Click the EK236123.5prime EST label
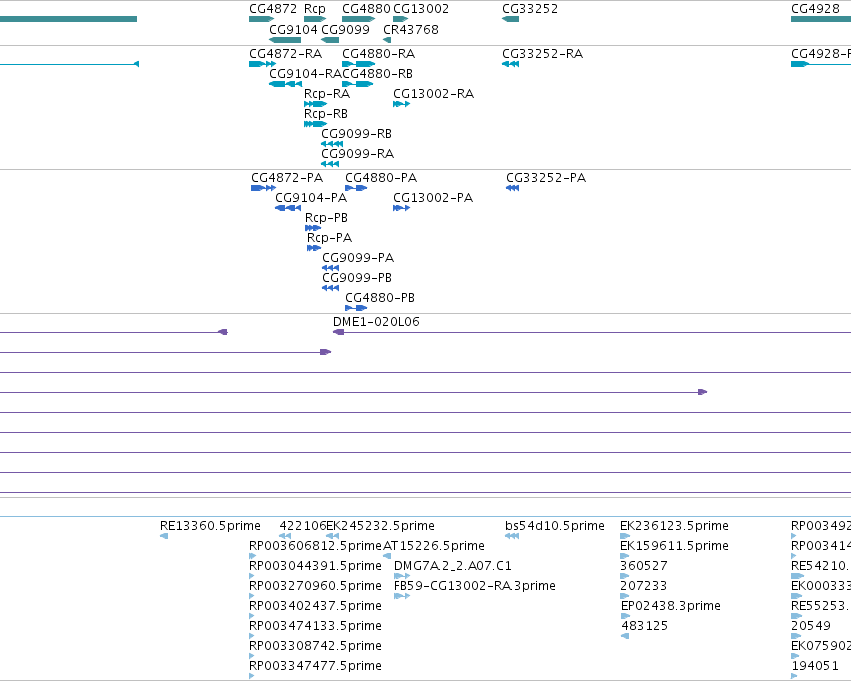 [674, 526]
